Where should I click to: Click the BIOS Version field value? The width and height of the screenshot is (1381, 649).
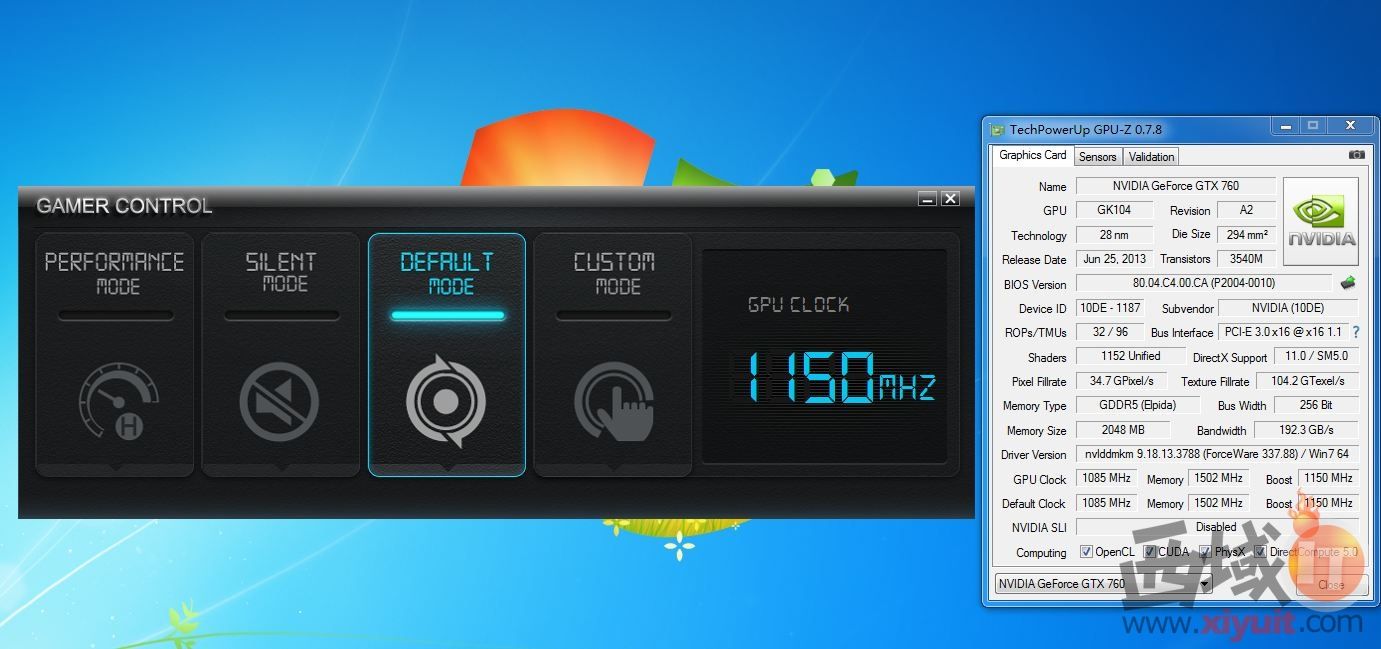click(1204, 283)
